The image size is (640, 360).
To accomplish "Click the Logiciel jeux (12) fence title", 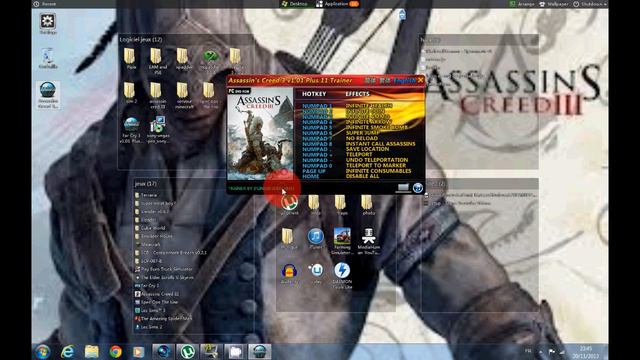I will 141,40.
